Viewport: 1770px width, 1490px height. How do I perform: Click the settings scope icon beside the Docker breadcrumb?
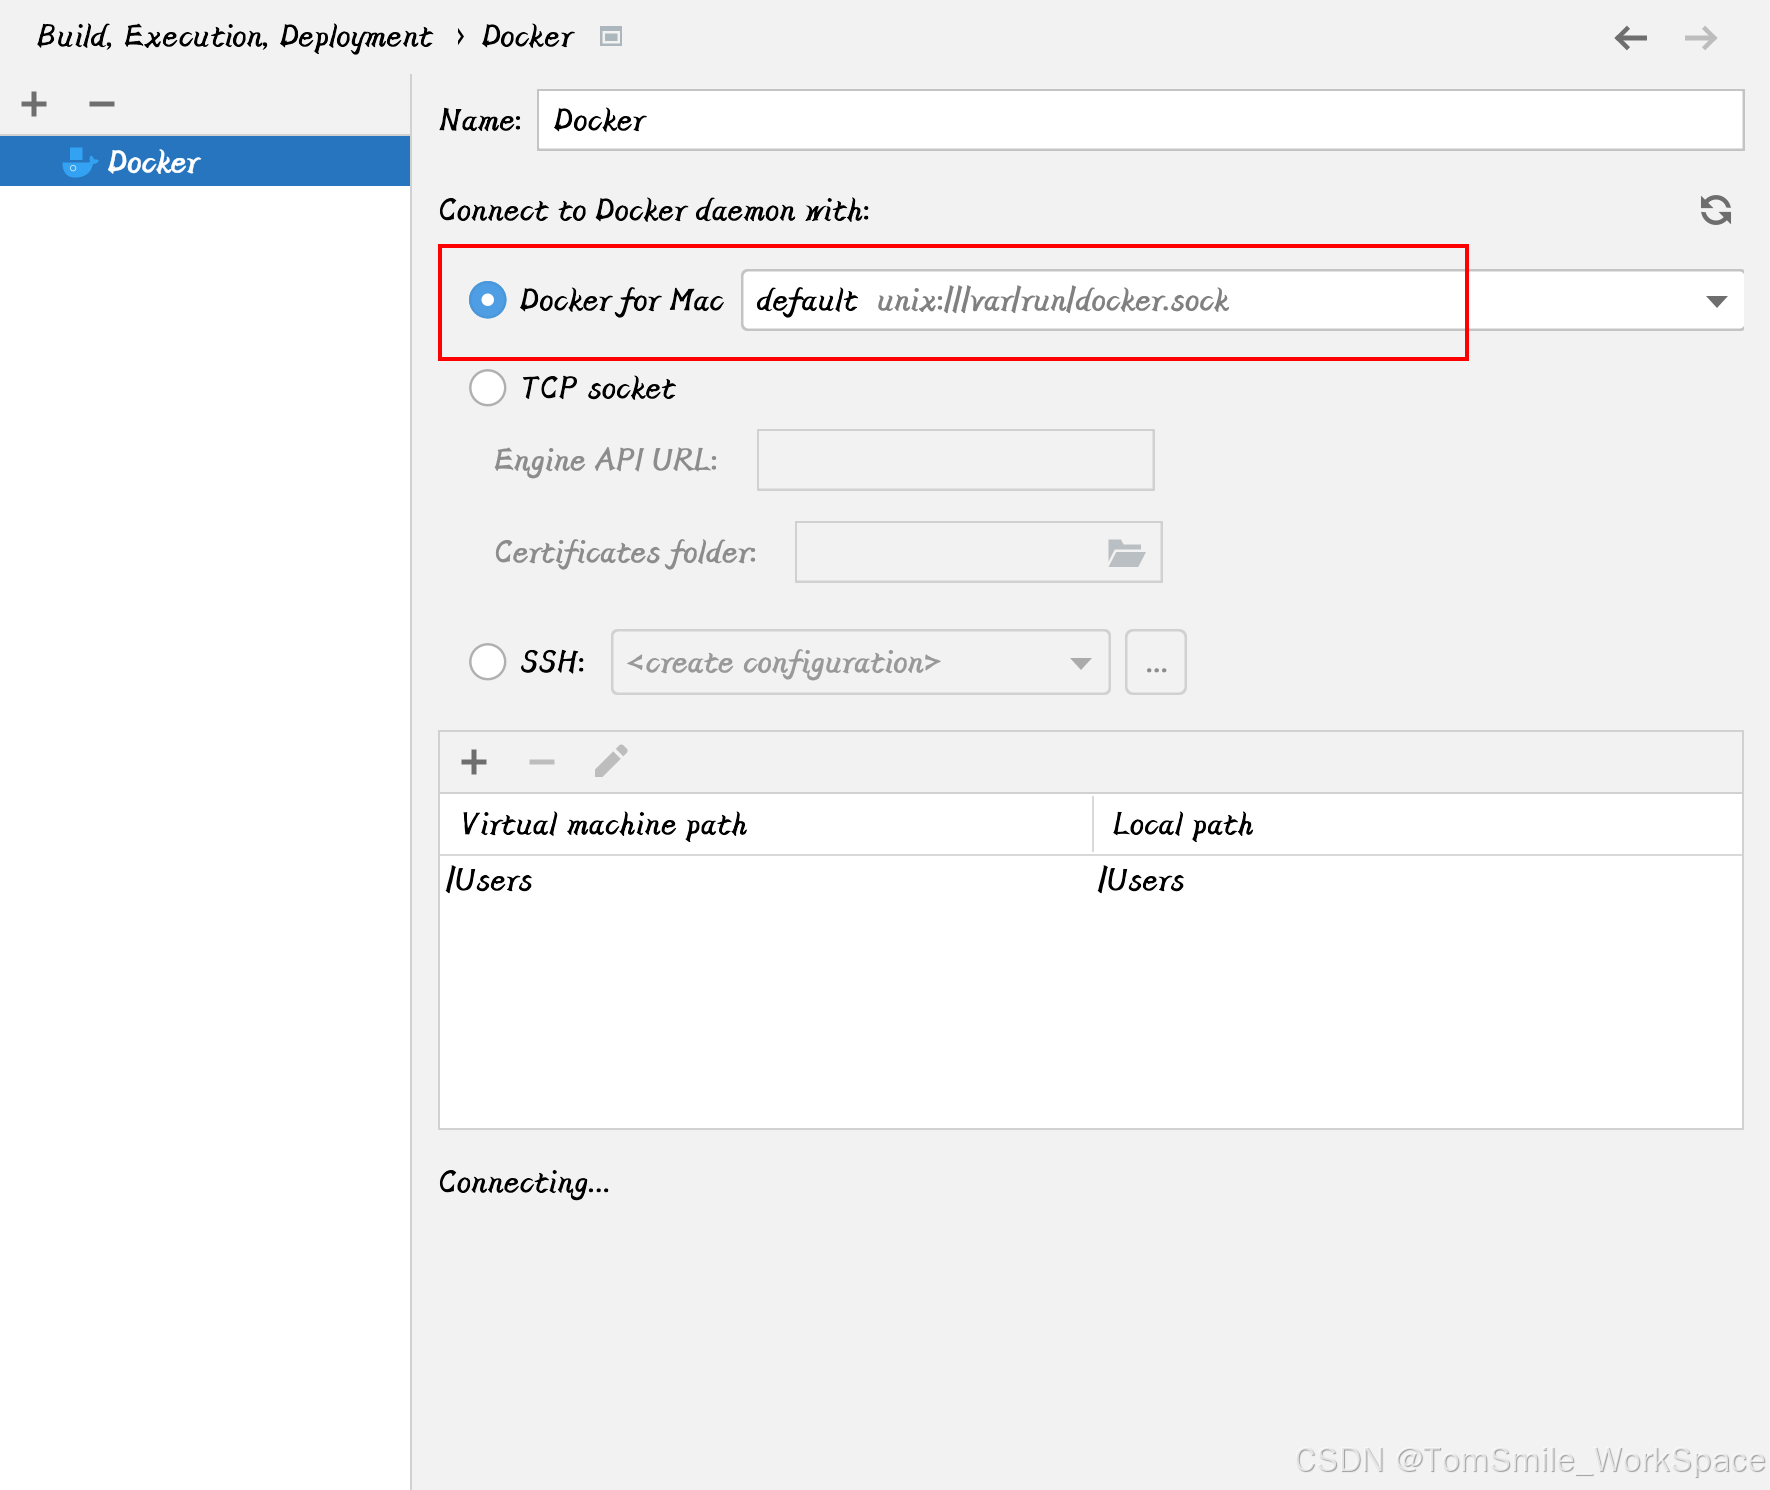tap(611, 37)
